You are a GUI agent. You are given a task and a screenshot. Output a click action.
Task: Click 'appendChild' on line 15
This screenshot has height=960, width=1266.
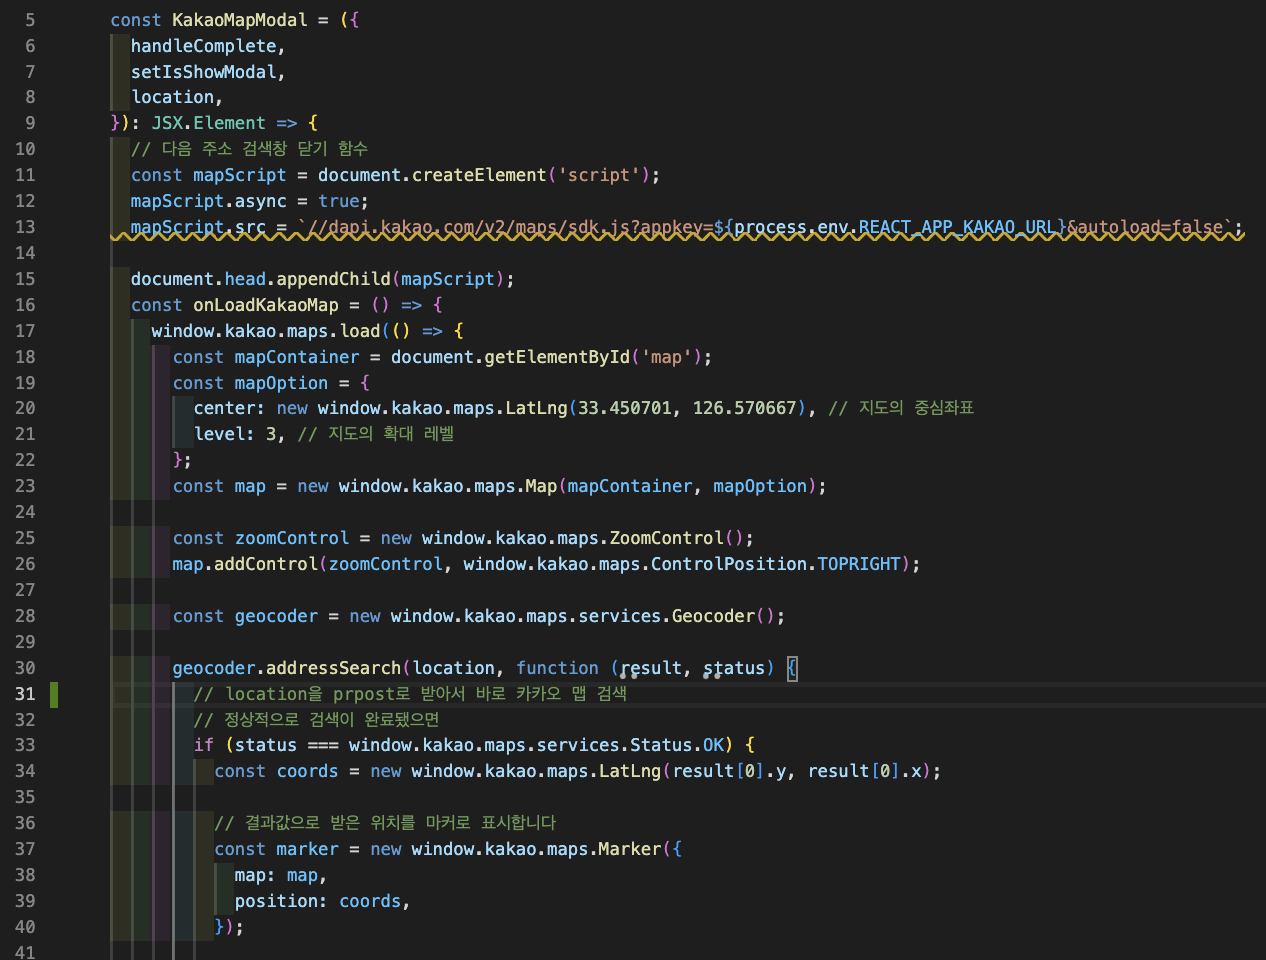334,279
